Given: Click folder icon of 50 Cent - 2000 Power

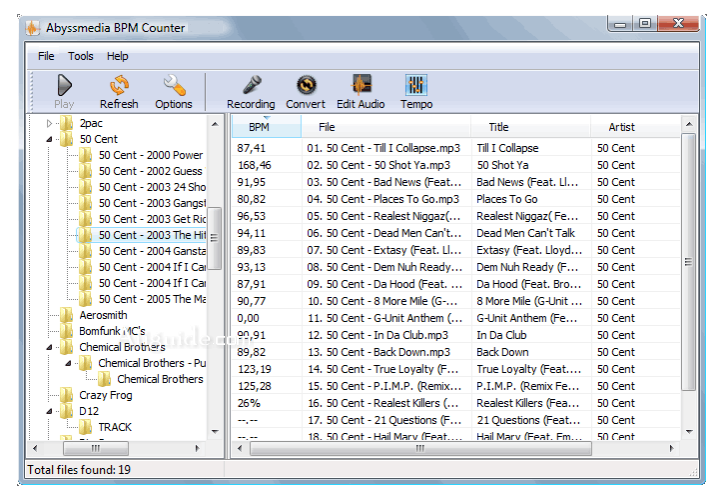Looking at the screenshot, I should coord(86,155).
